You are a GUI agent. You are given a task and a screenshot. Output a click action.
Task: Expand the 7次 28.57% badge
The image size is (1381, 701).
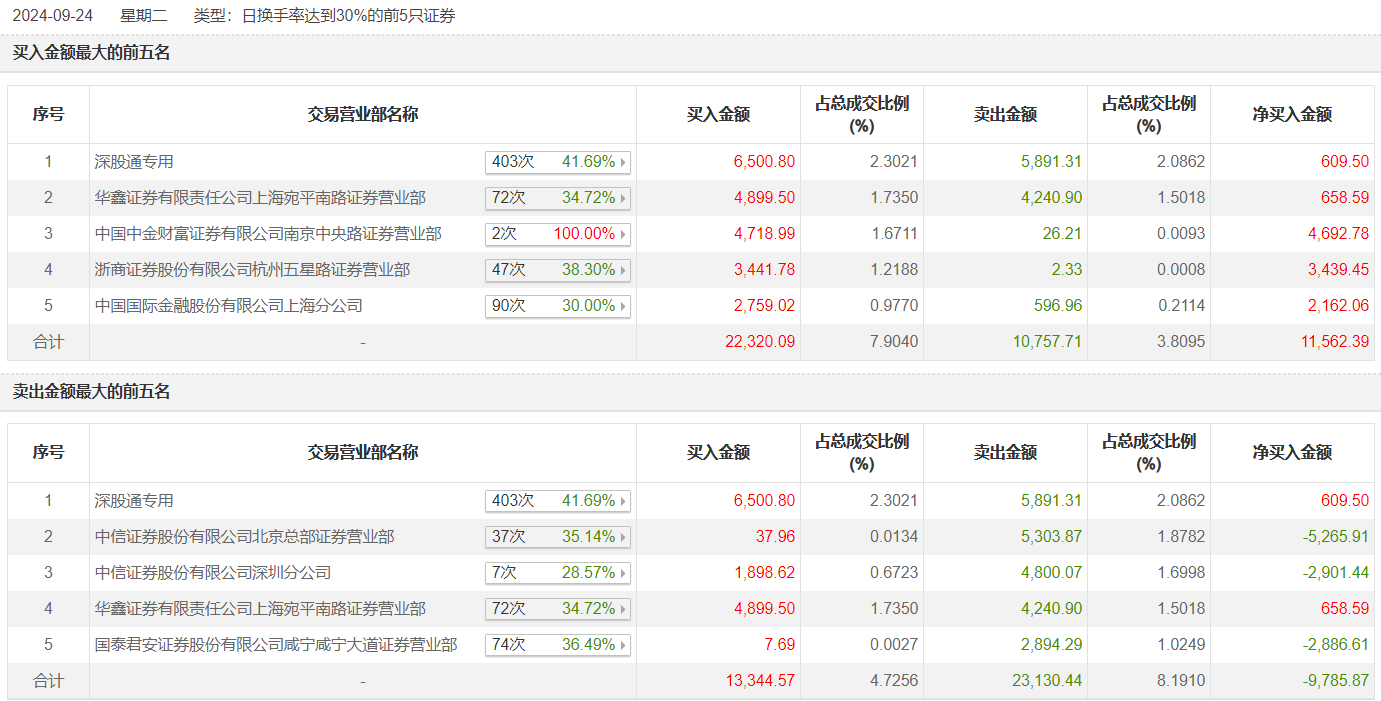(x=624, y=573)
